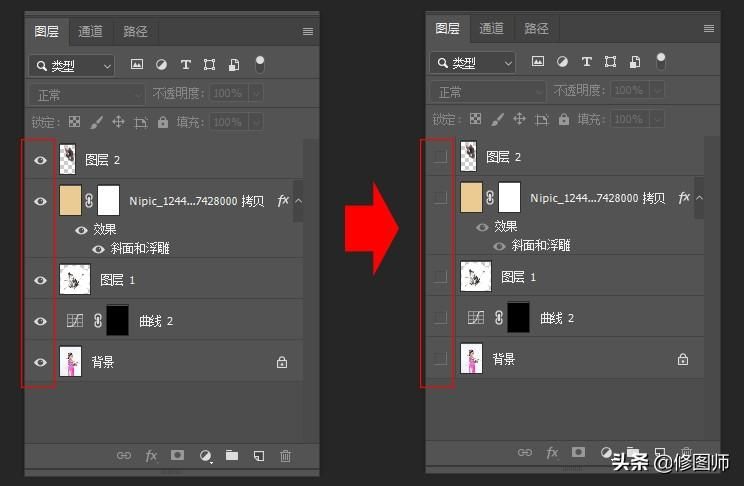The height and width of the screenshot is (486, 744).
Task: Filter pixel layers in right panel
Action: point(538,61)
